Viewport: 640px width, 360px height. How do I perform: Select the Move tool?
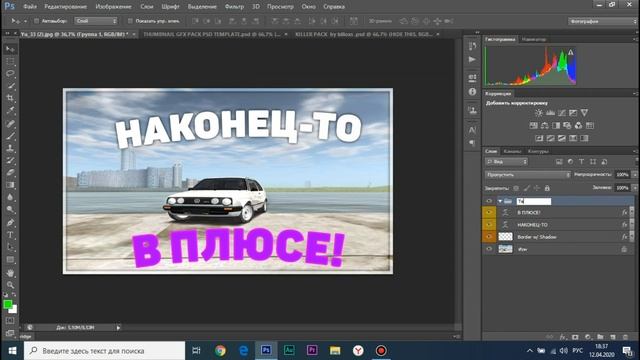pyautogui.click(x=10, y=49)
